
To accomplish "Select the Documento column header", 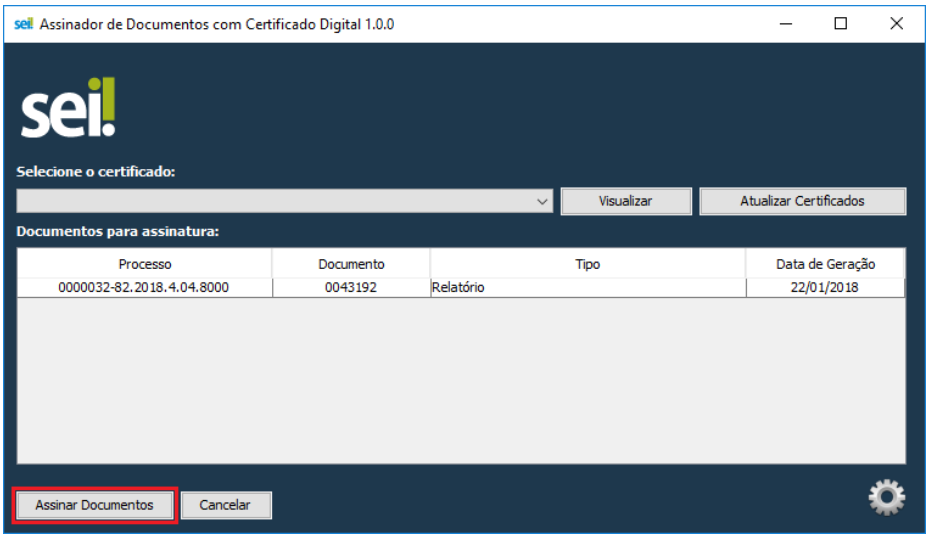I will pos(351,264).
